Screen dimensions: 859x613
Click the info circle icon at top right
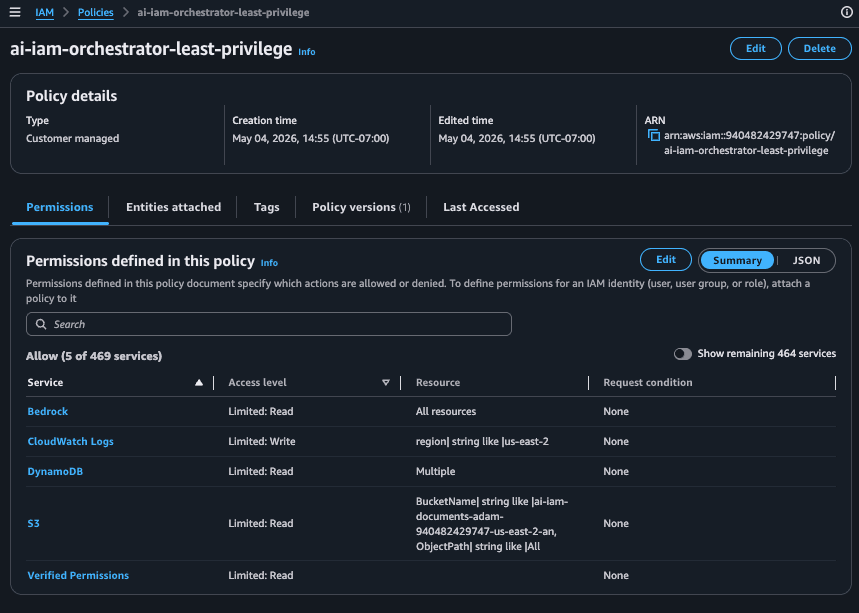(x=846, y=12)
